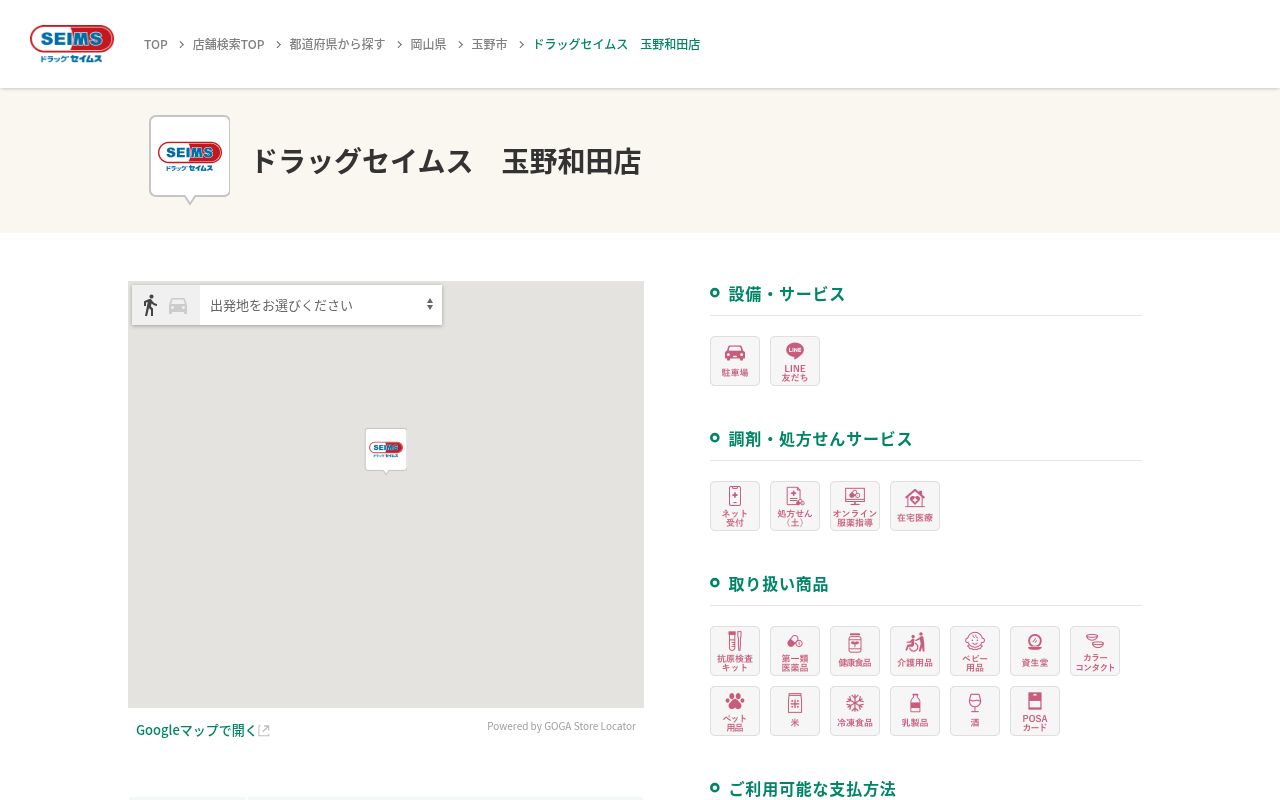1280x800 pixels.
Task: Click the カラーコンタクト icon
Action: tap(1095, 651)
